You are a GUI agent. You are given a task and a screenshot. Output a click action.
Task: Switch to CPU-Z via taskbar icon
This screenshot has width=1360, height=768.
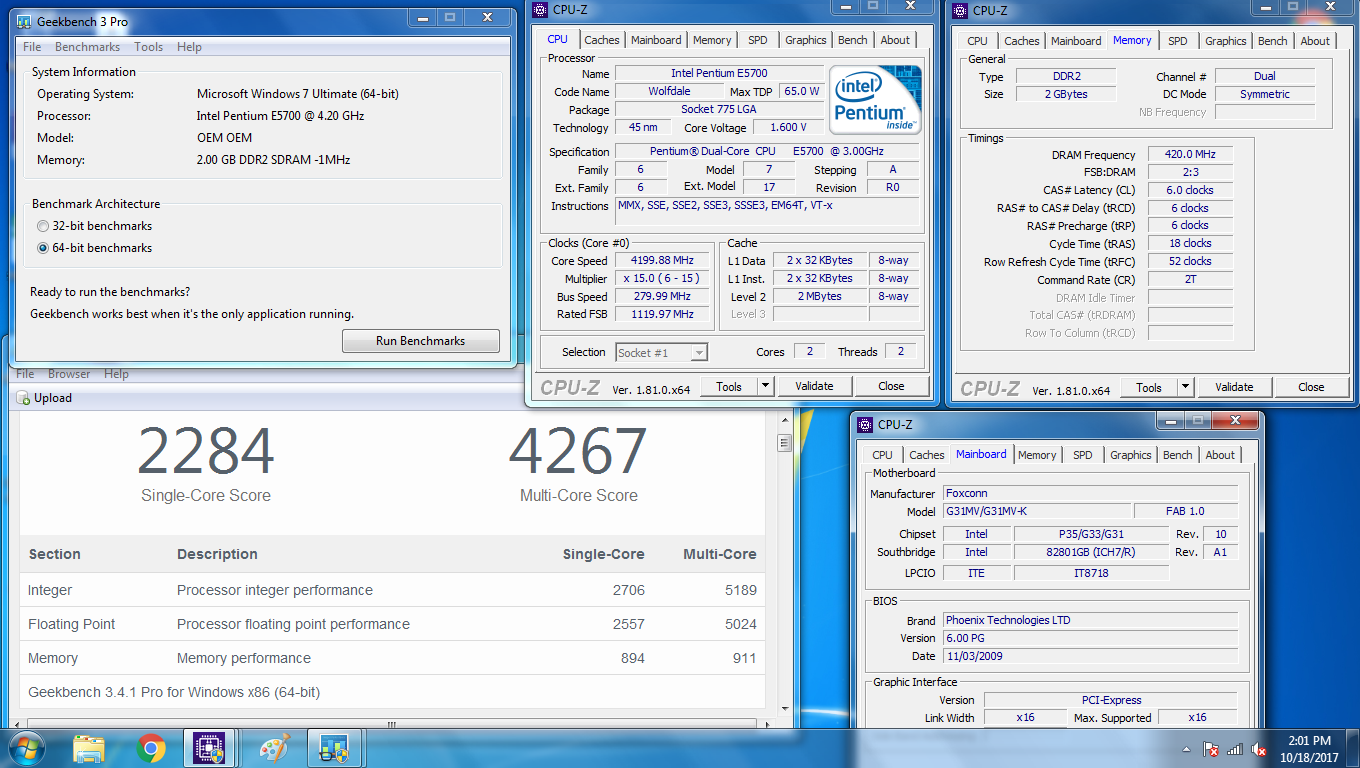210,748
